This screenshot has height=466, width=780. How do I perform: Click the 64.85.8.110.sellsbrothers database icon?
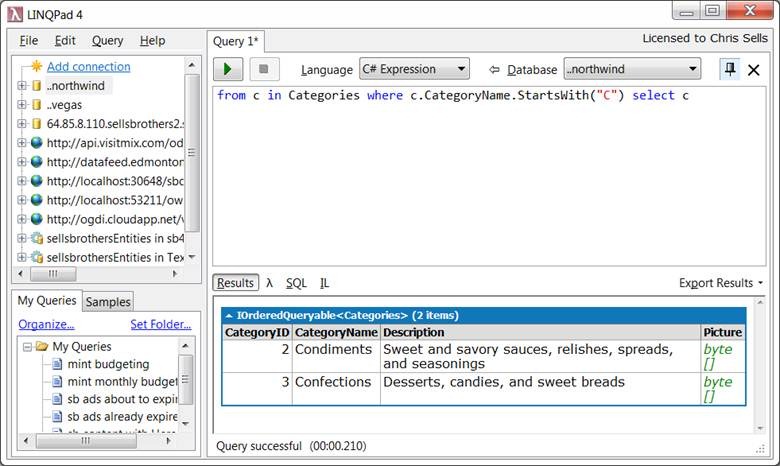pos(36,123)
